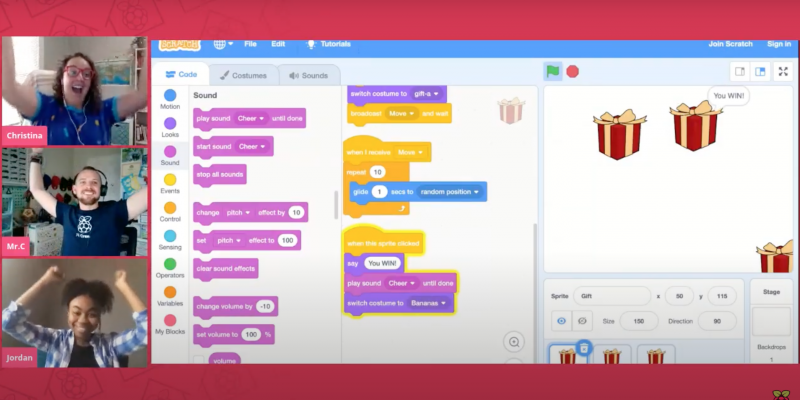Switch to small stage layout
This screenshot has width=800, height=400.
click(740, 72)
